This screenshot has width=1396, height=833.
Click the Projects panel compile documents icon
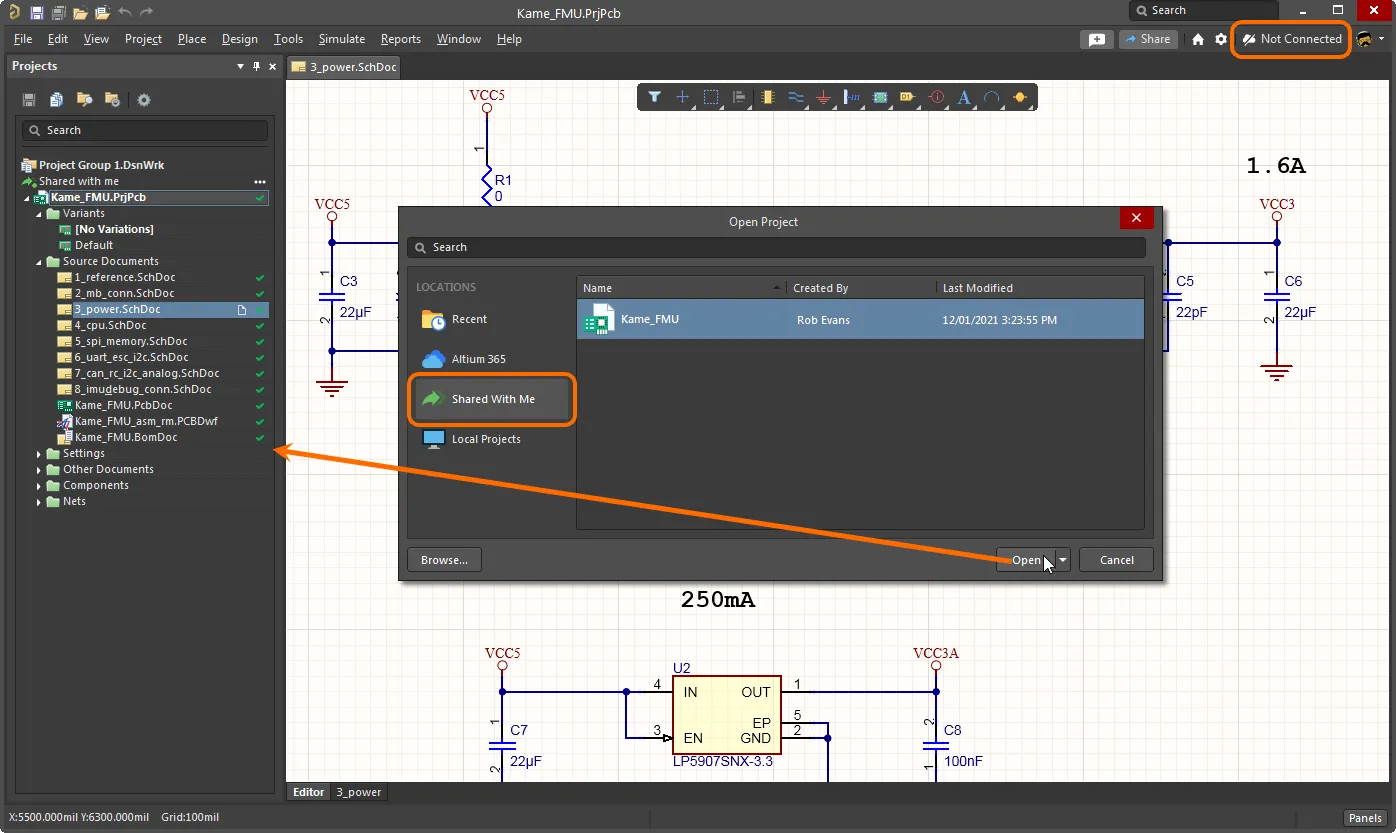click(x=57, y=100)
